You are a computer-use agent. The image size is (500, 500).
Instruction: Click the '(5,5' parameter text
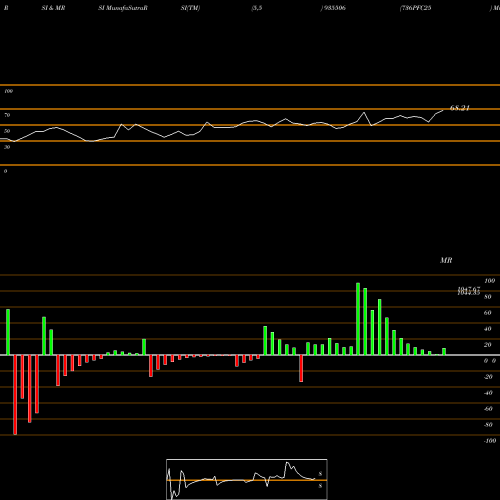[x=257, y=8]
